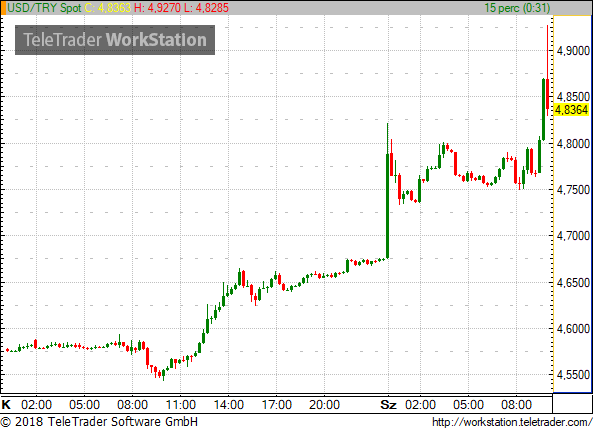Click the high value H: 4,9270
The image size is (593, 431).
tap(157, 8)
